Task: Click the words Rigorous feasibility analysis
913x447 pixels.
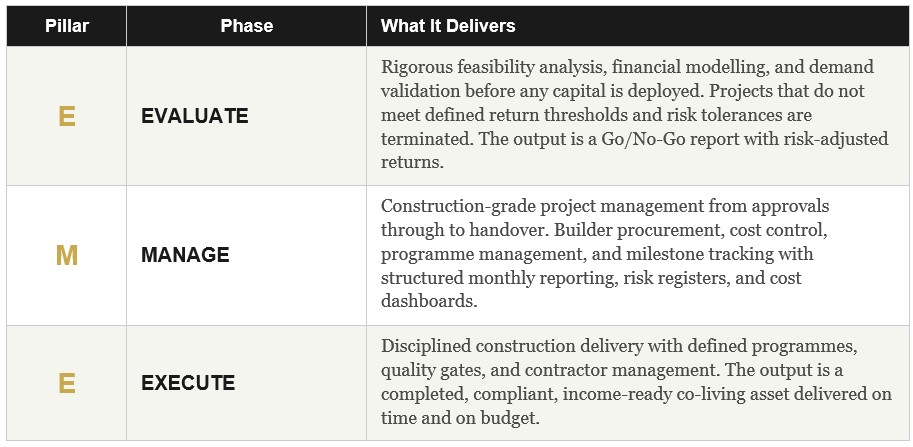Action: (x=491, y=67)
